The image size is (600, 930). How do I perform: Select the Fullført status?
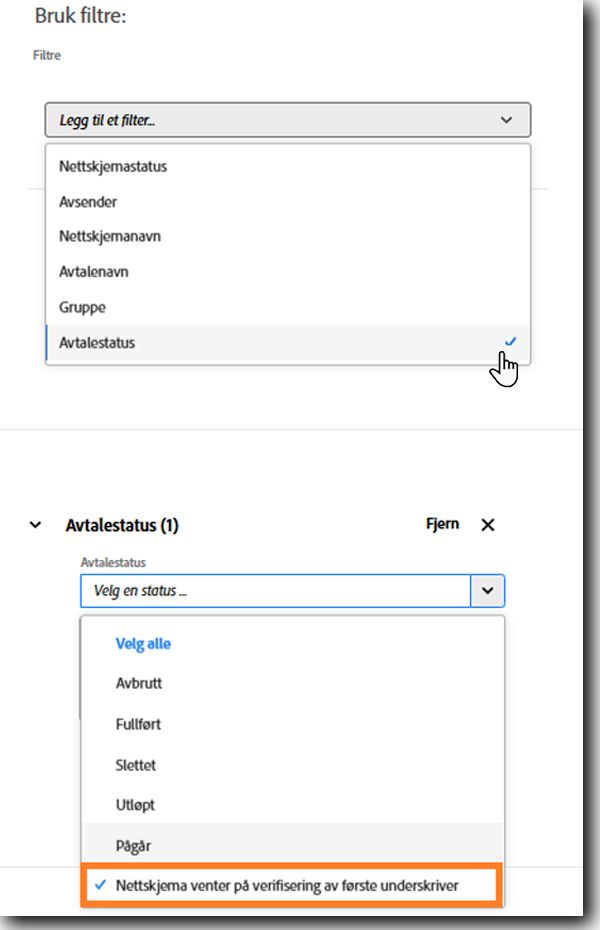pos(292,724)
